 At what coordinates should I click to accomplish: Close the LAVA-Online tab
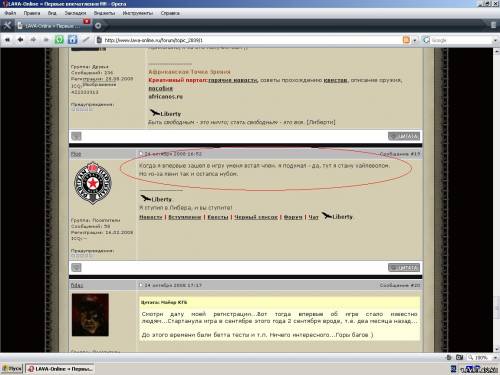[x=87, y=21]
